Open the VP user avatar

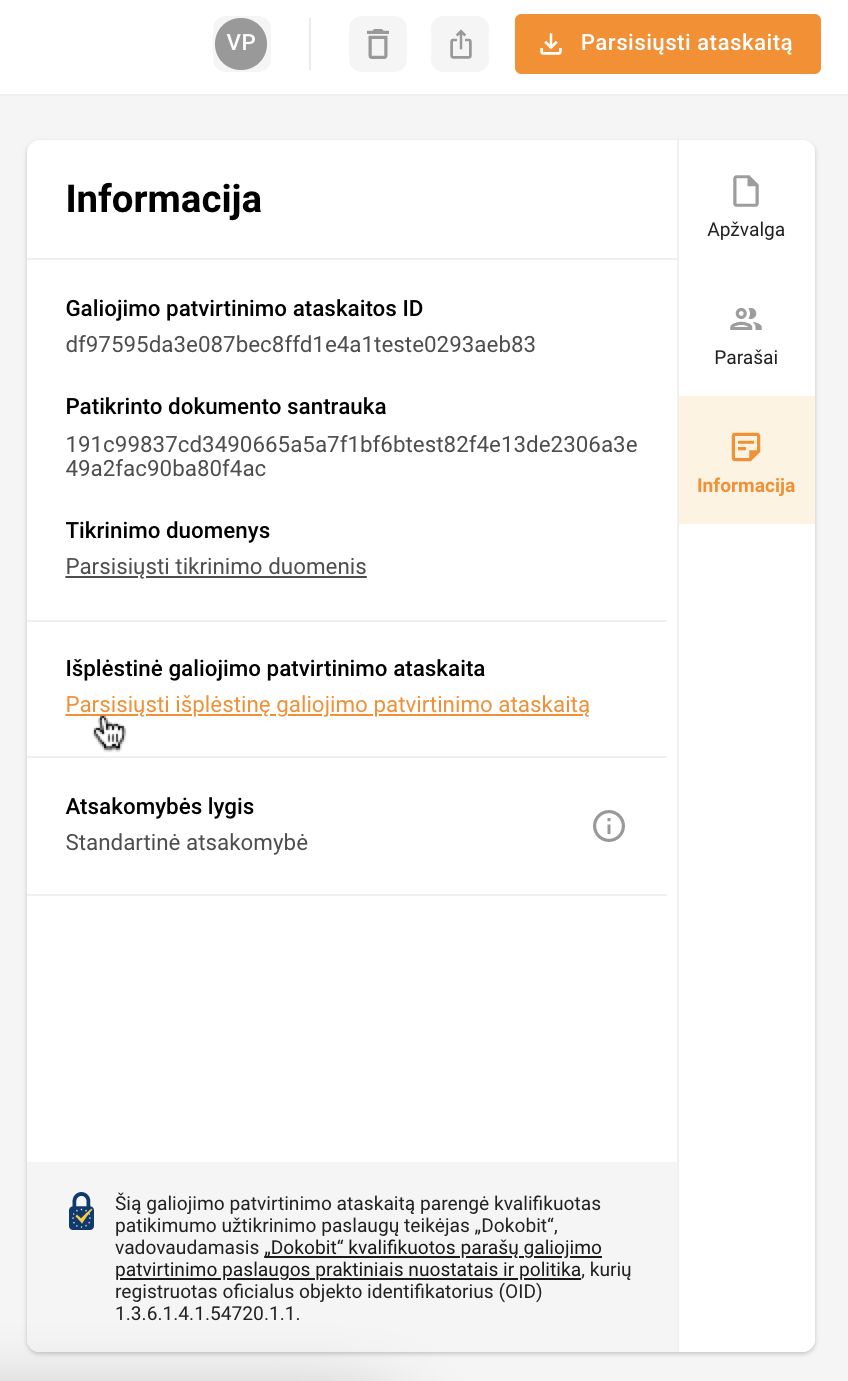pyautogui.click(x=242, y=42)
